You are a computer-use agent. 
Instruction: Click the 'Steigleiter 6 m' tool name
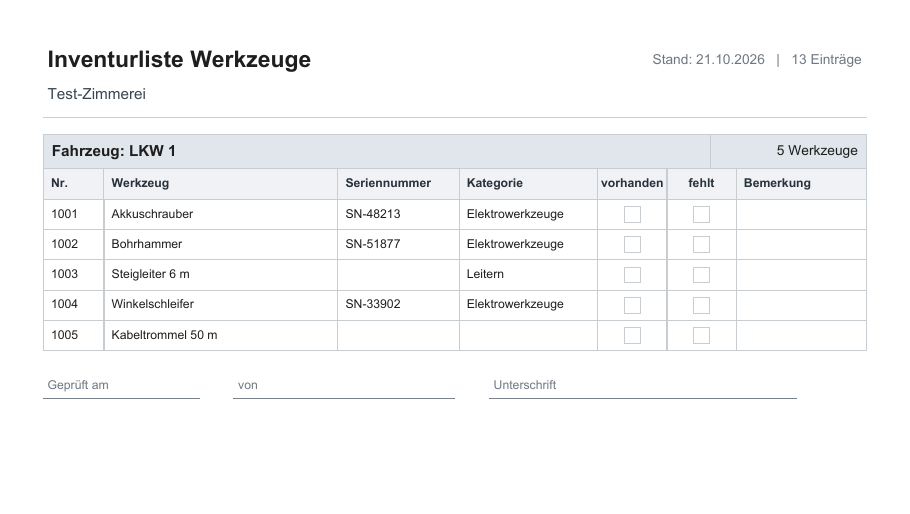150,274
